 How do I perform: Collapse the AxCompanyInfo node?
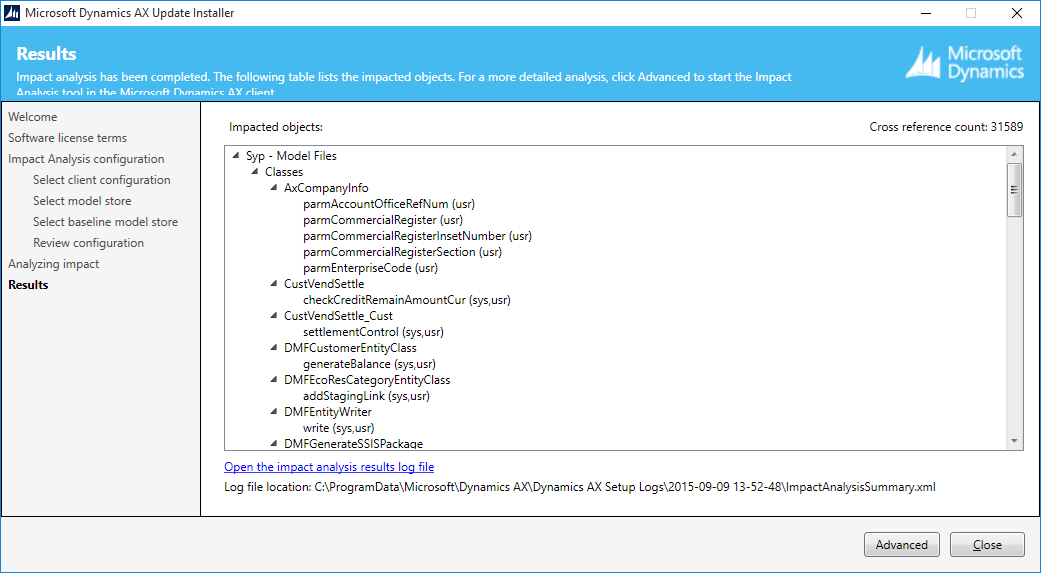[x=274, y=188]
